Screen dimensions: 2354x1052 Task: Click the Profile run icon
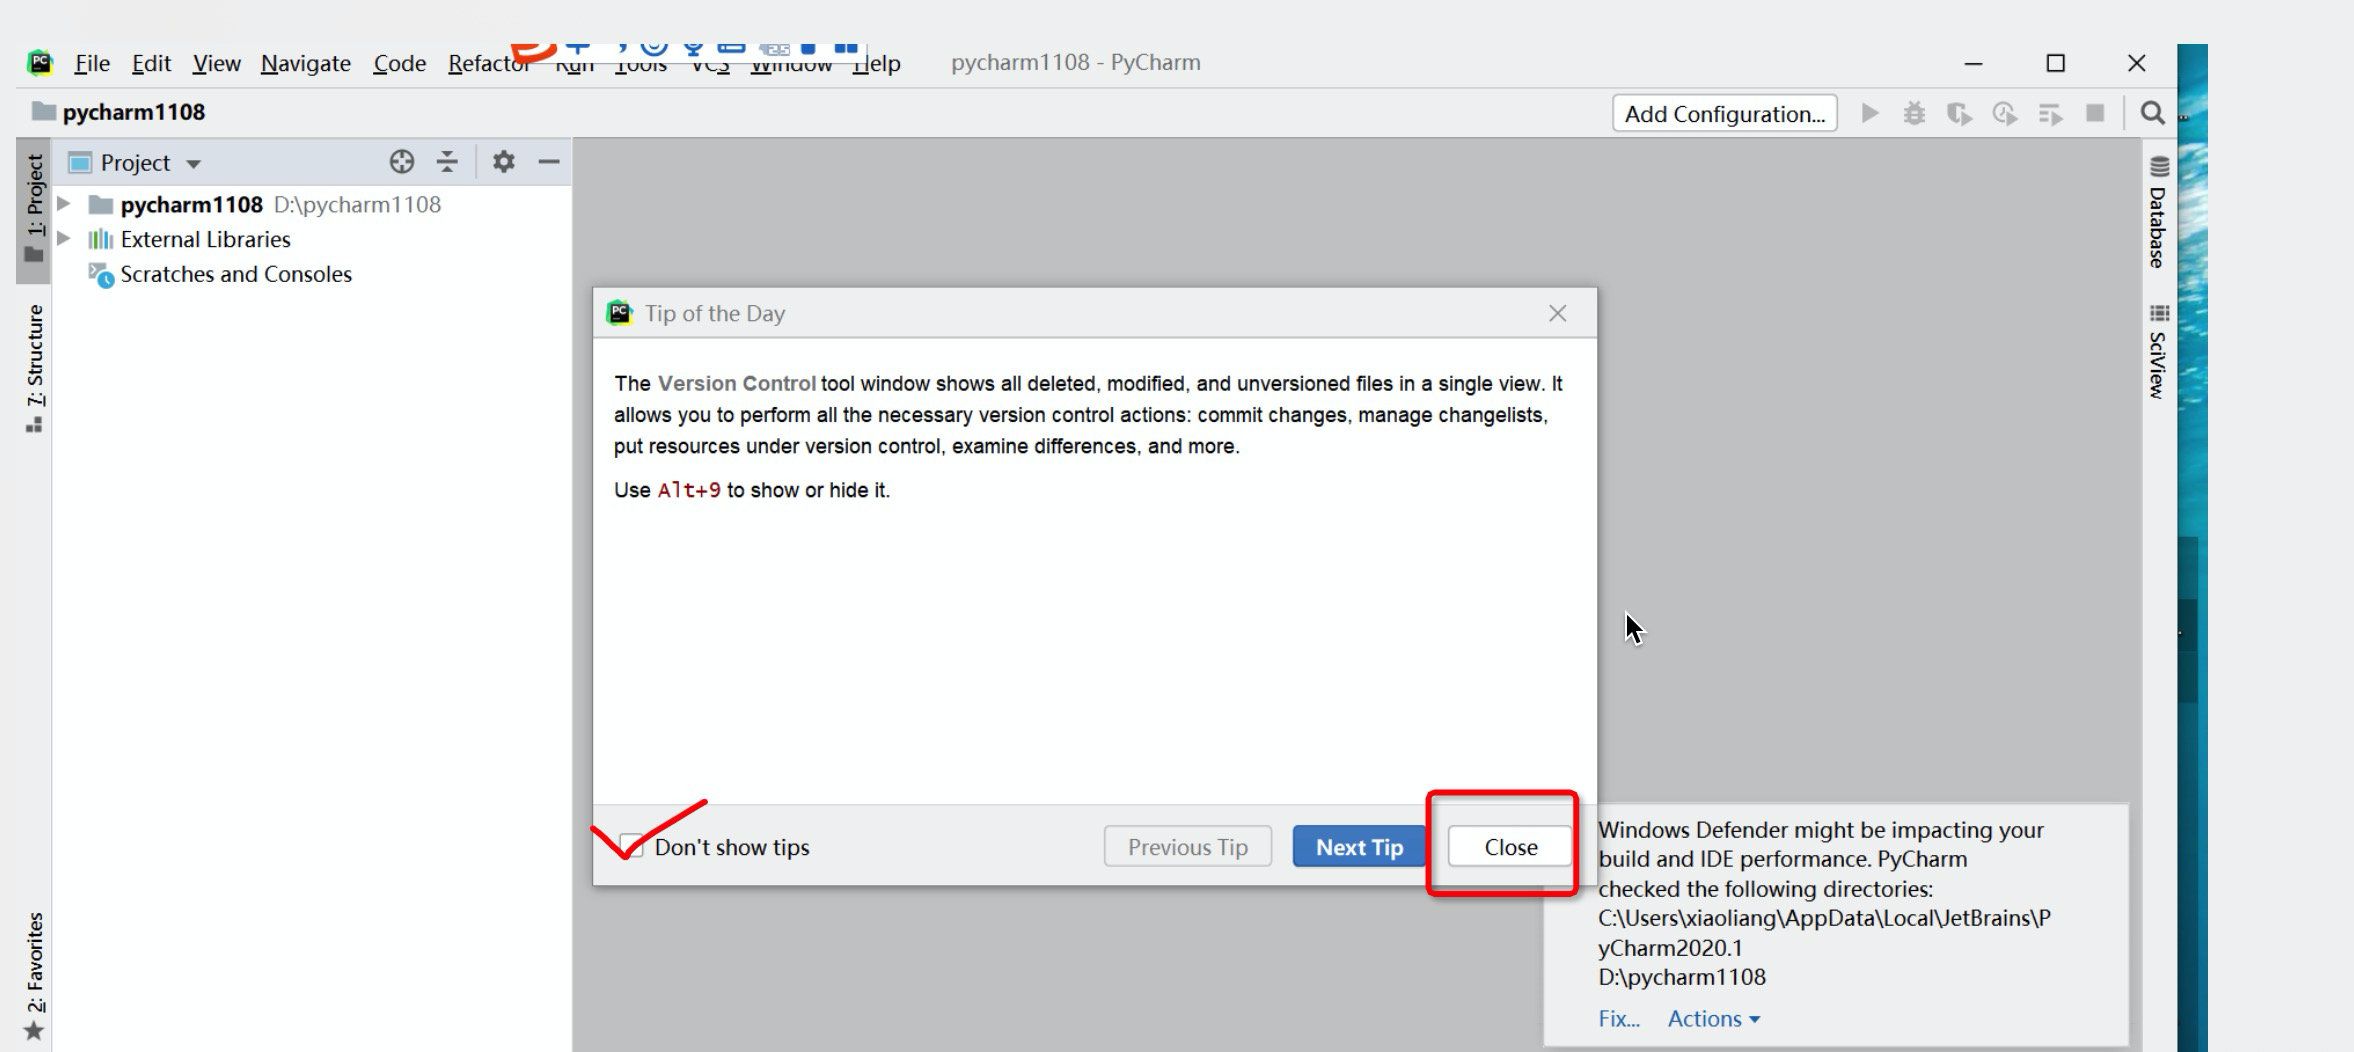2004,113
